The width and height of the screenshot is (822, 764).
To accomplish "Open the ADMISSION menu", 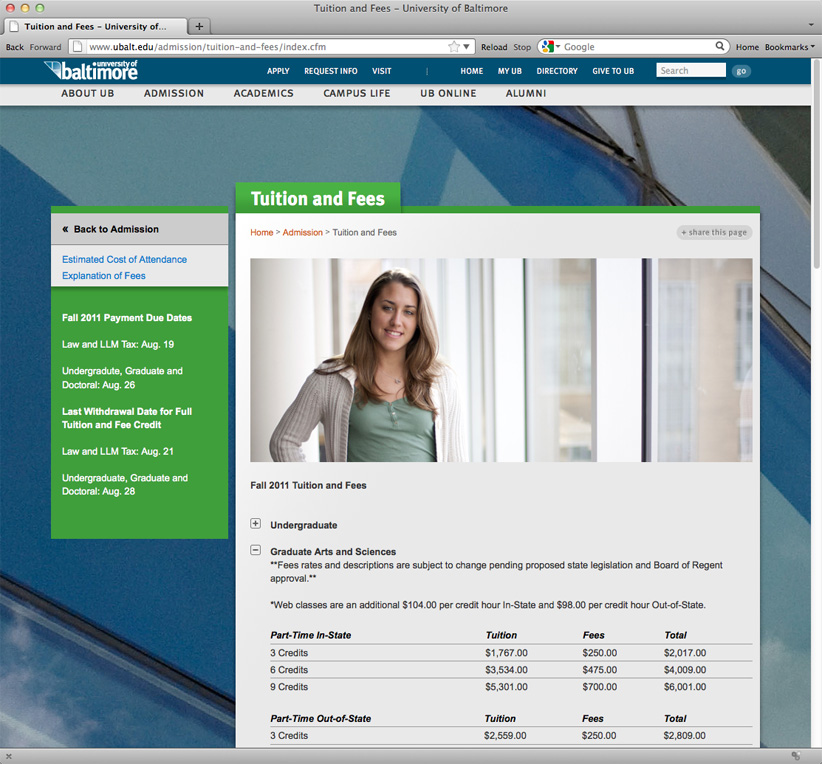I will (174, 93).
